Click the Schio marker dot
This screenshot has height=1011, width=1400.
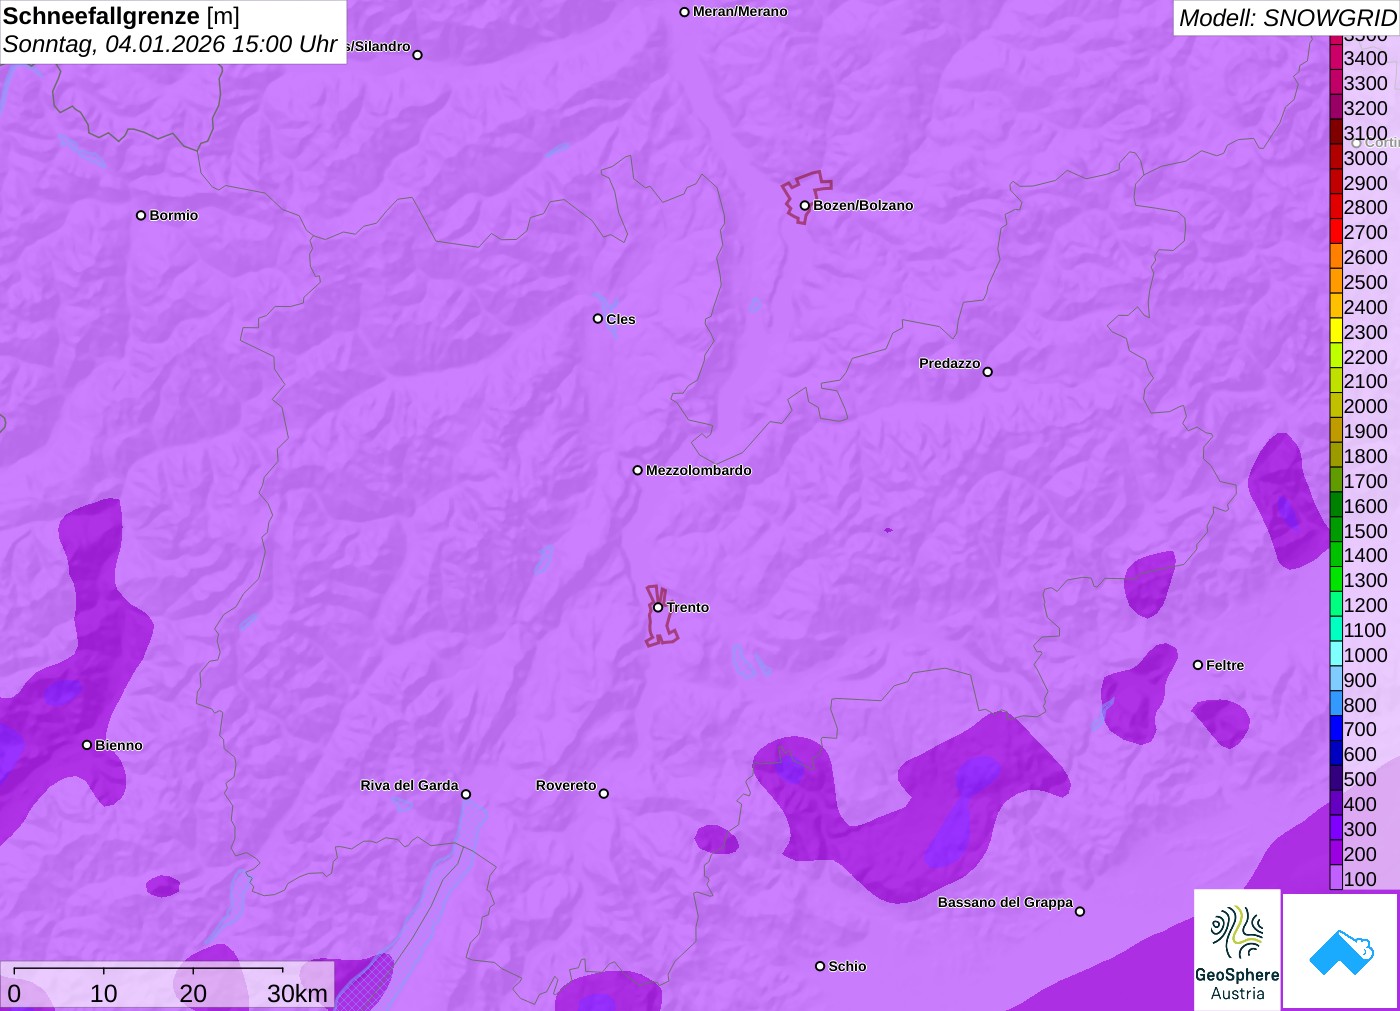pos(820,966)
